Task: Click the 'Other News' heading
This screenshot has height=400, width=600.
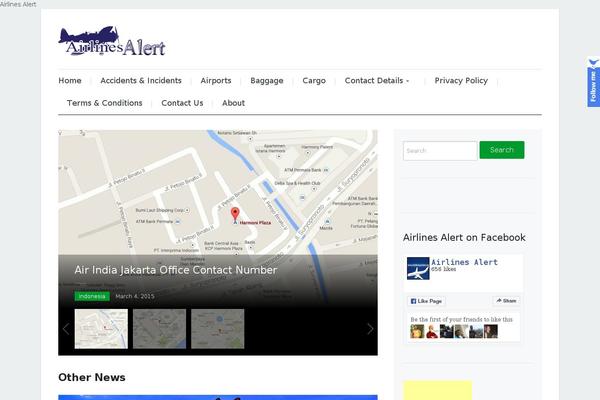Action: pyautogui.click(x=92, y=377)
